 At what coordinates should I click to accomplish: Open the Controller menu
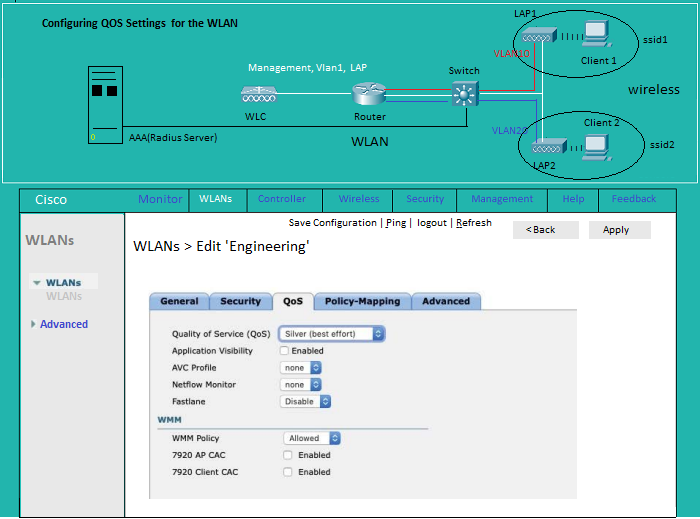(282, 199)
